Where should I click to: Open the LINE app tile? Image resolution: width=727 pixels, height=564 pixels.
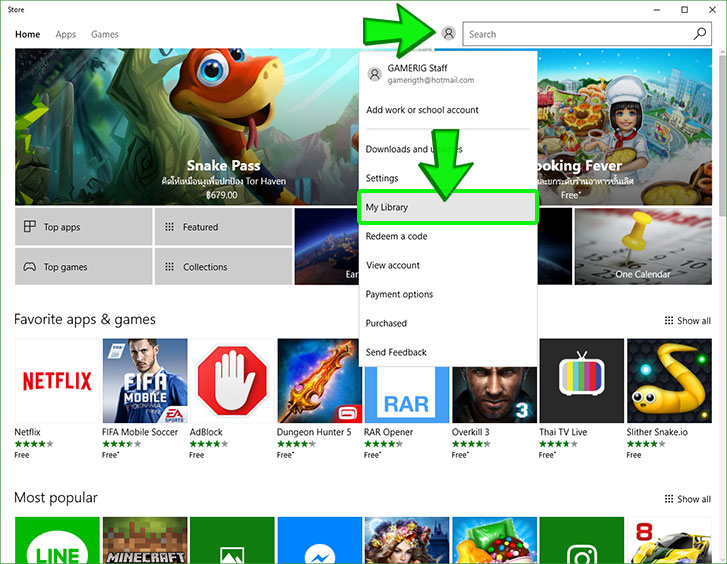(57, 540)
